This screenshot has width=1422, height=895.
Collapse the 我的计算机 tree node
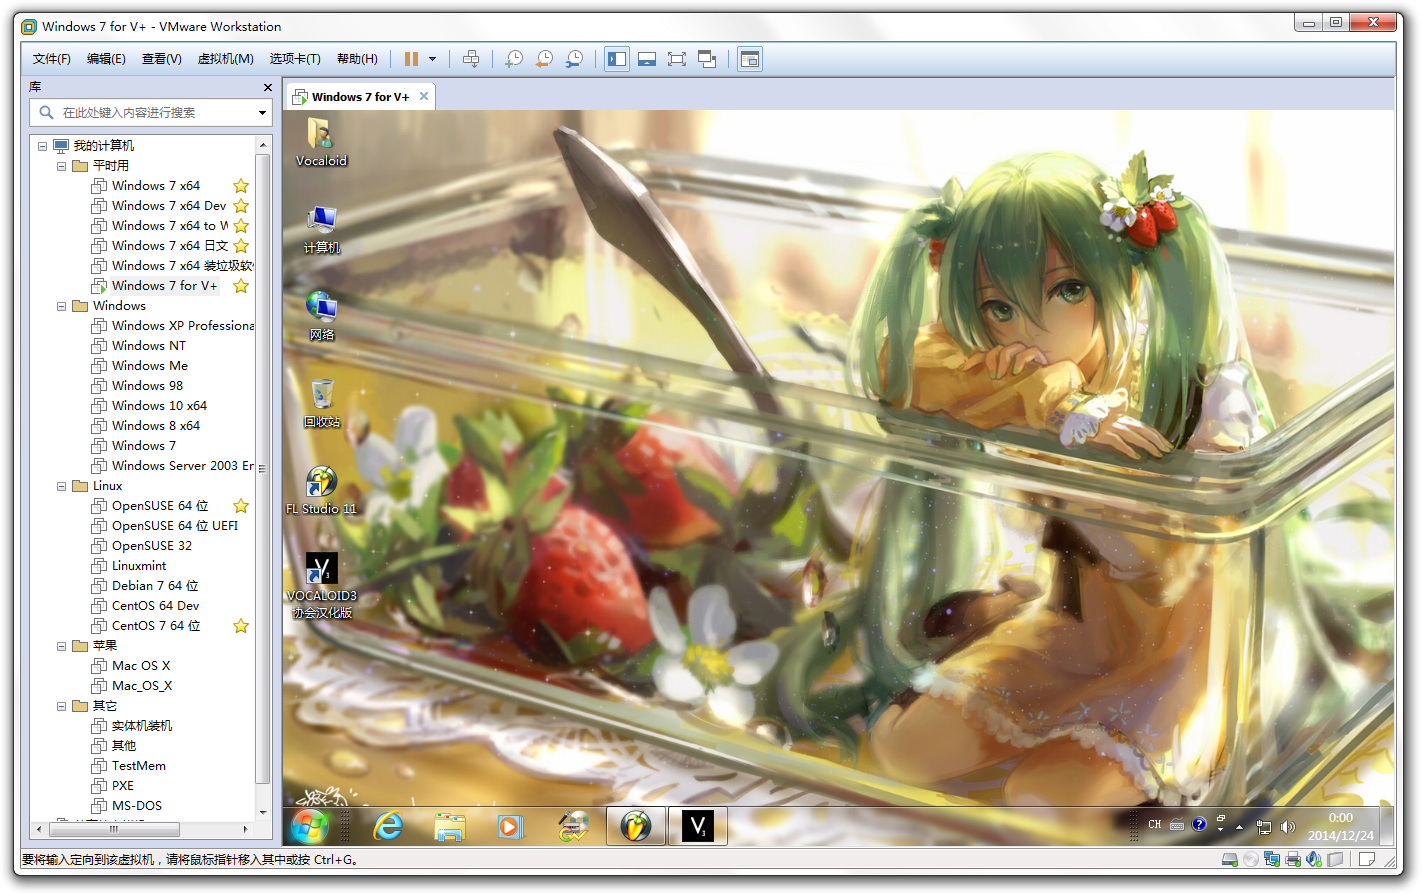coord(42,146)
